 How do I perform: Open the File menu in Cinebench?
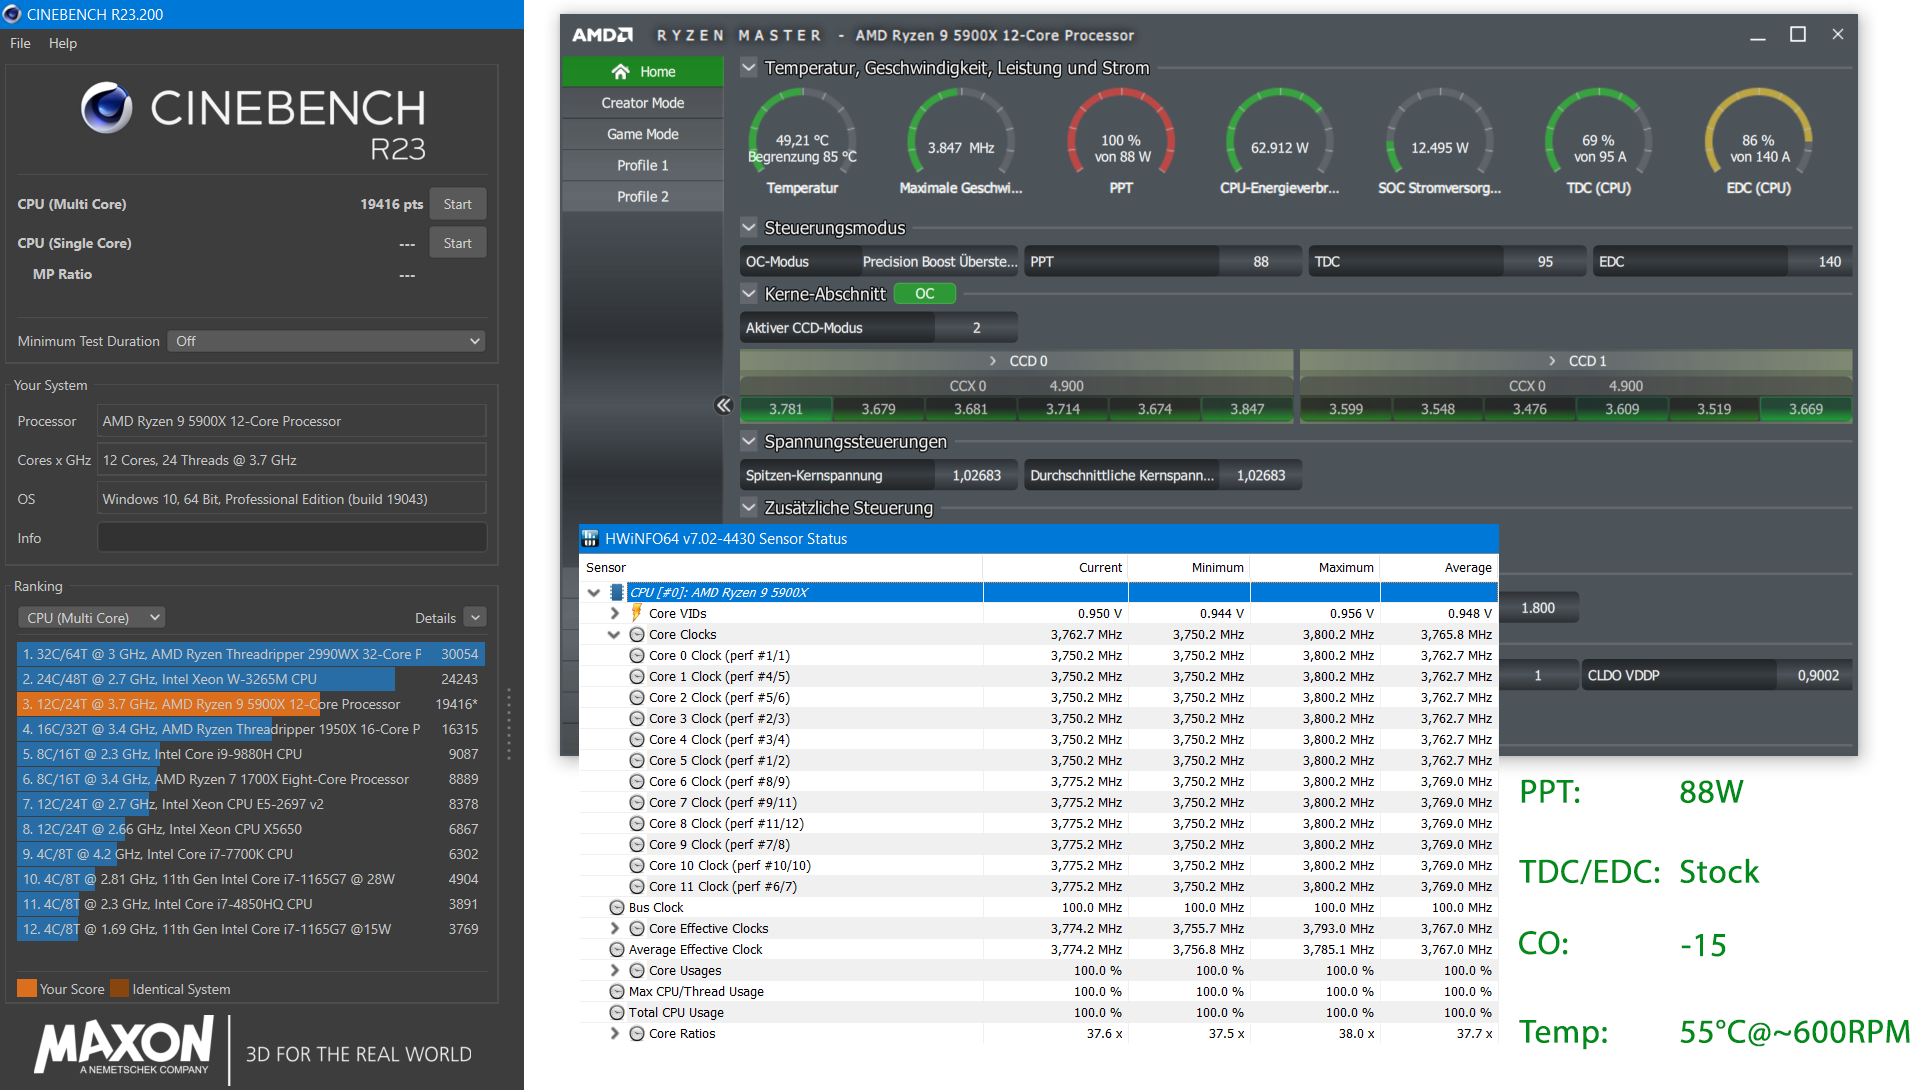(x=20, y=43)
